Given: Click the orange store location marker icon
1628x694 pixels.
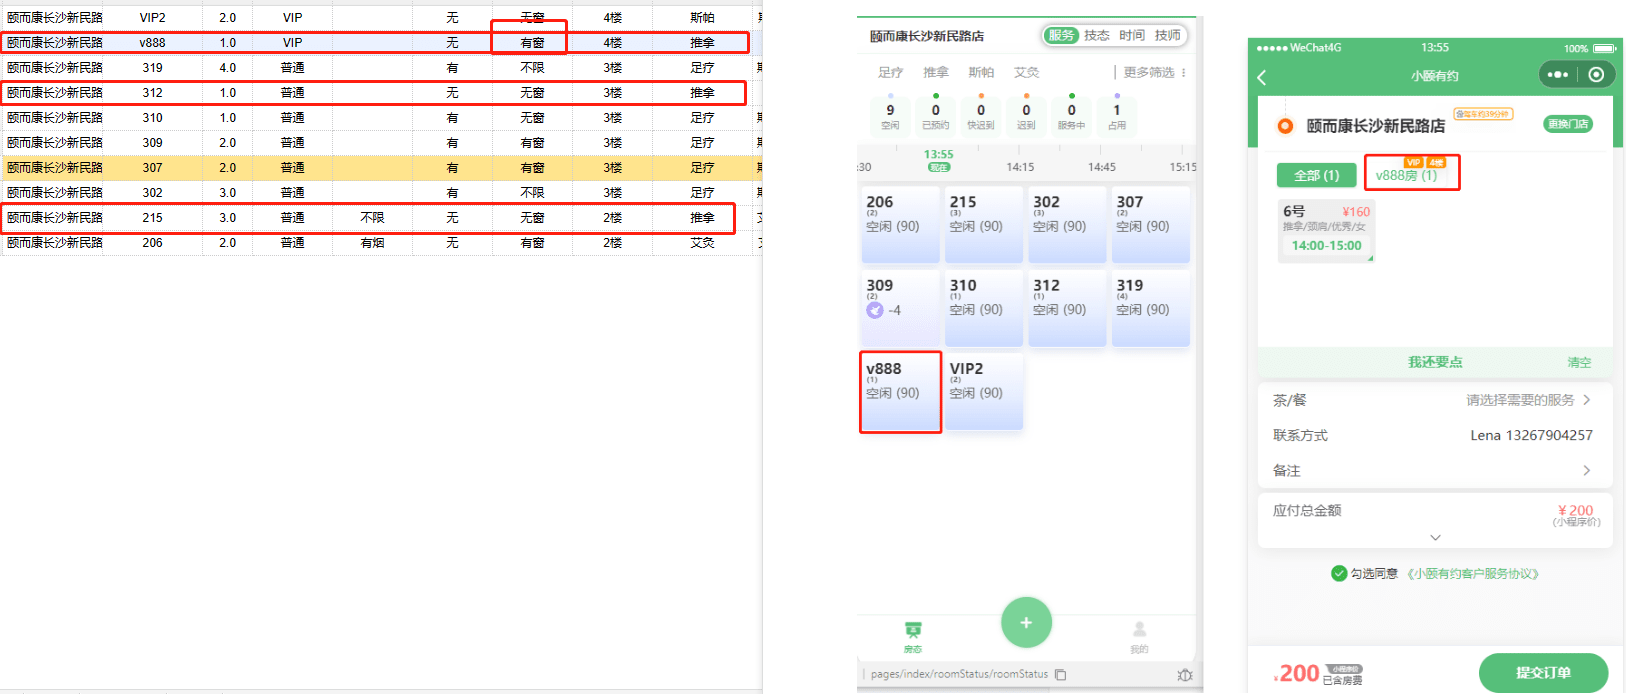Looking at the screenshot, I should tap(1285, 126).
